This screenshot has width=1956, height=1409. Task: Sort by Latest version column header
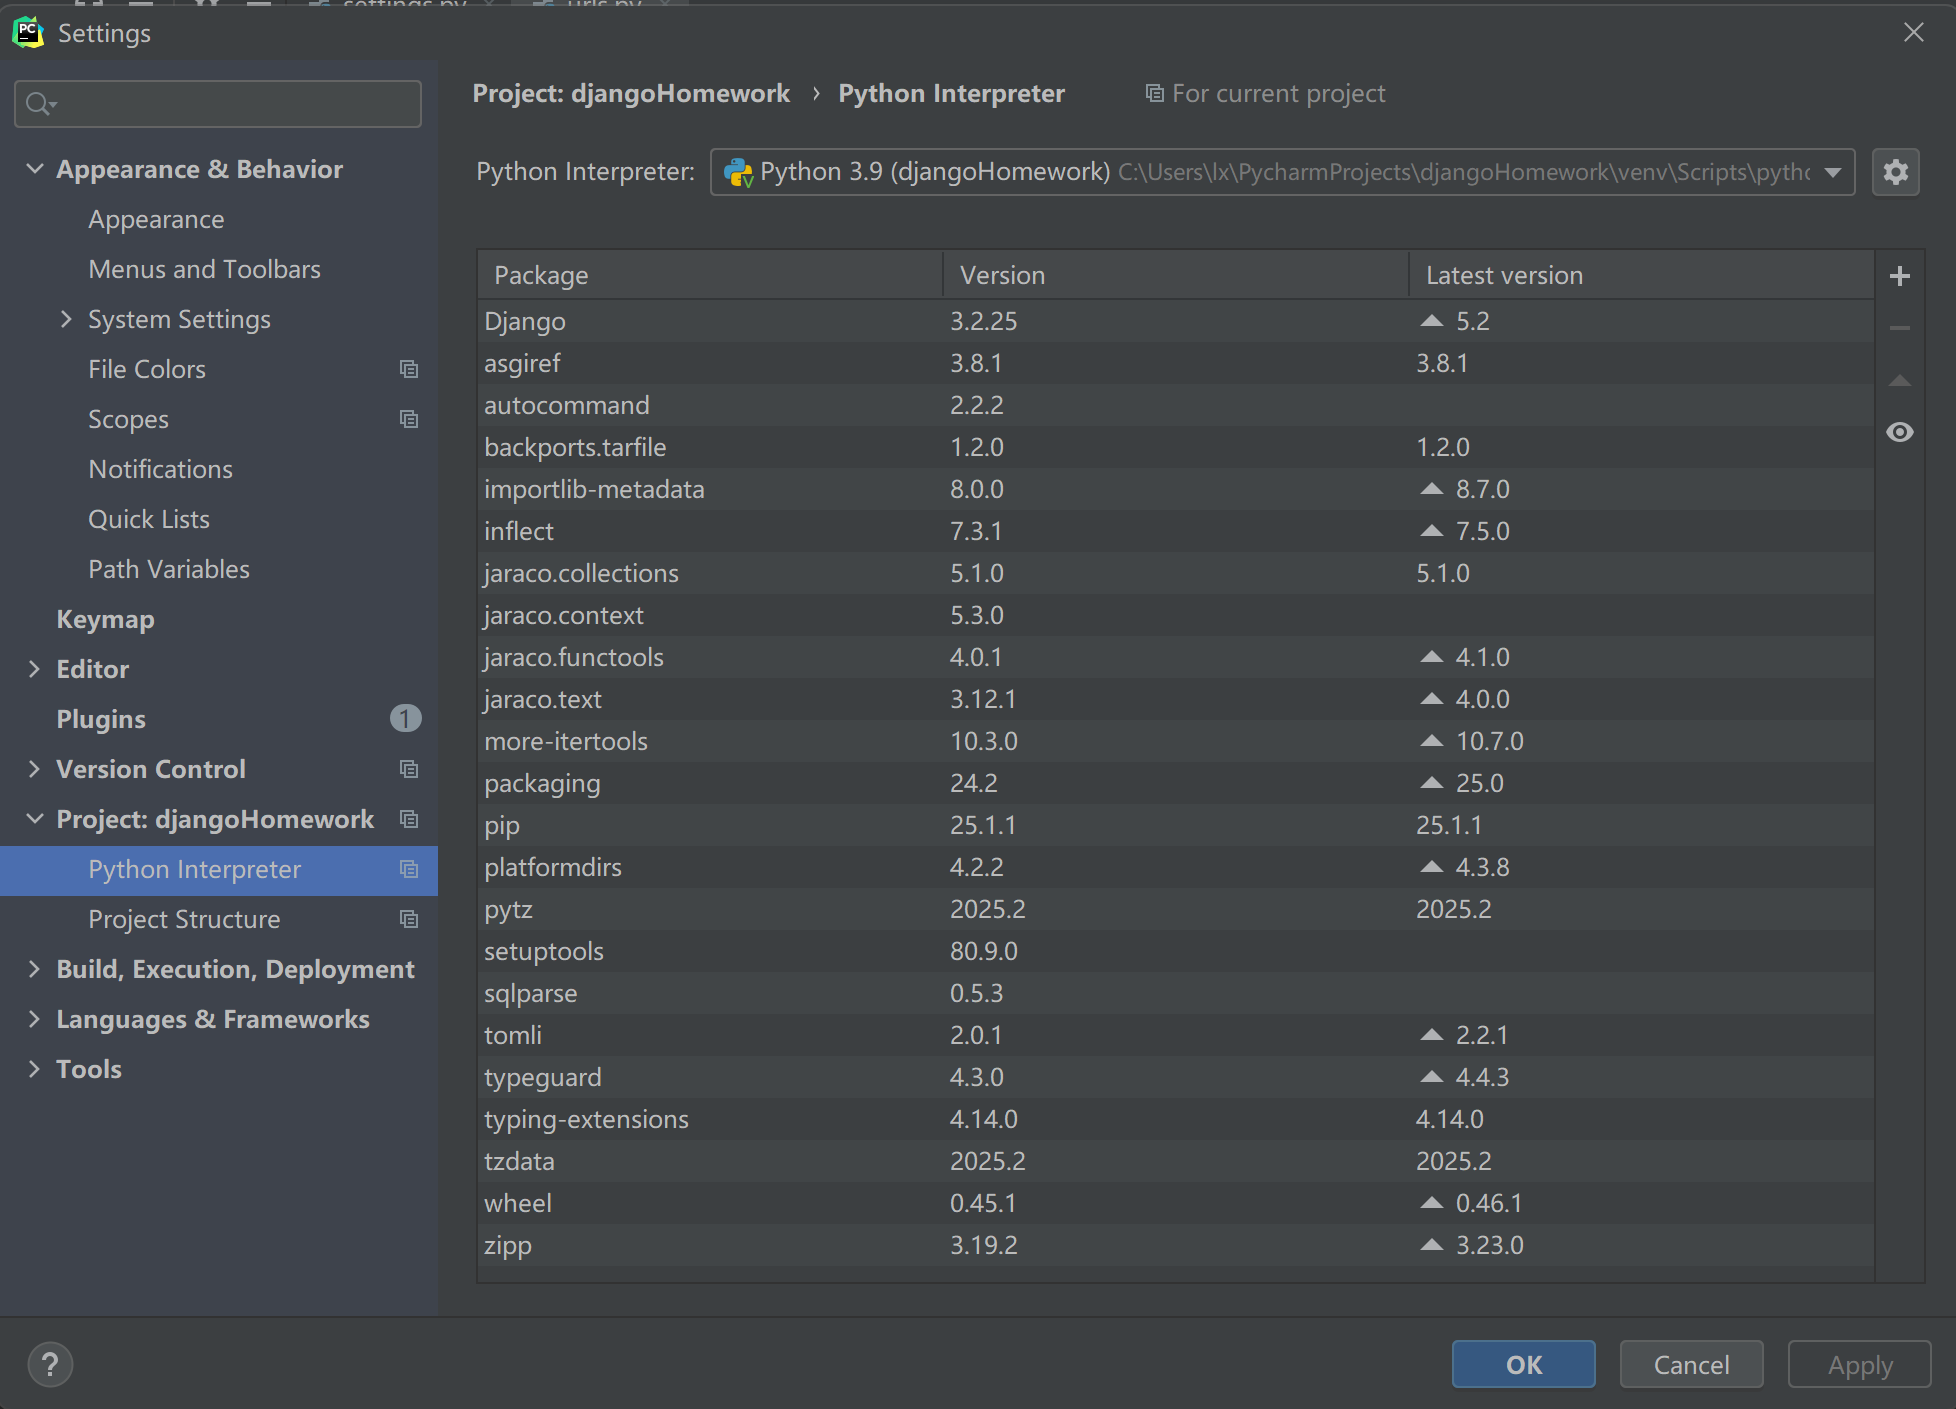click(x=1641, y=275)
